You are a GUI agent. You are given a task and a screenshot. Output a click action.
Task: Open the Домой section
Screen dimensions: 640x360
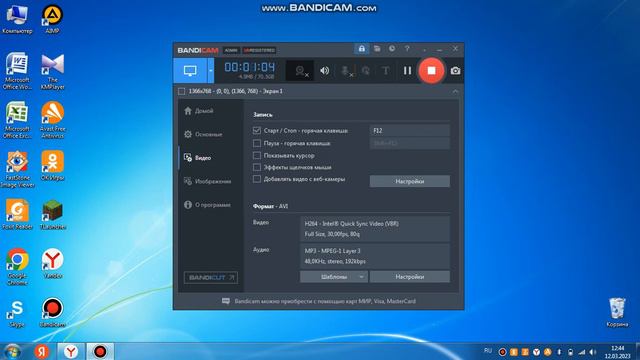[x=199, y=111]
